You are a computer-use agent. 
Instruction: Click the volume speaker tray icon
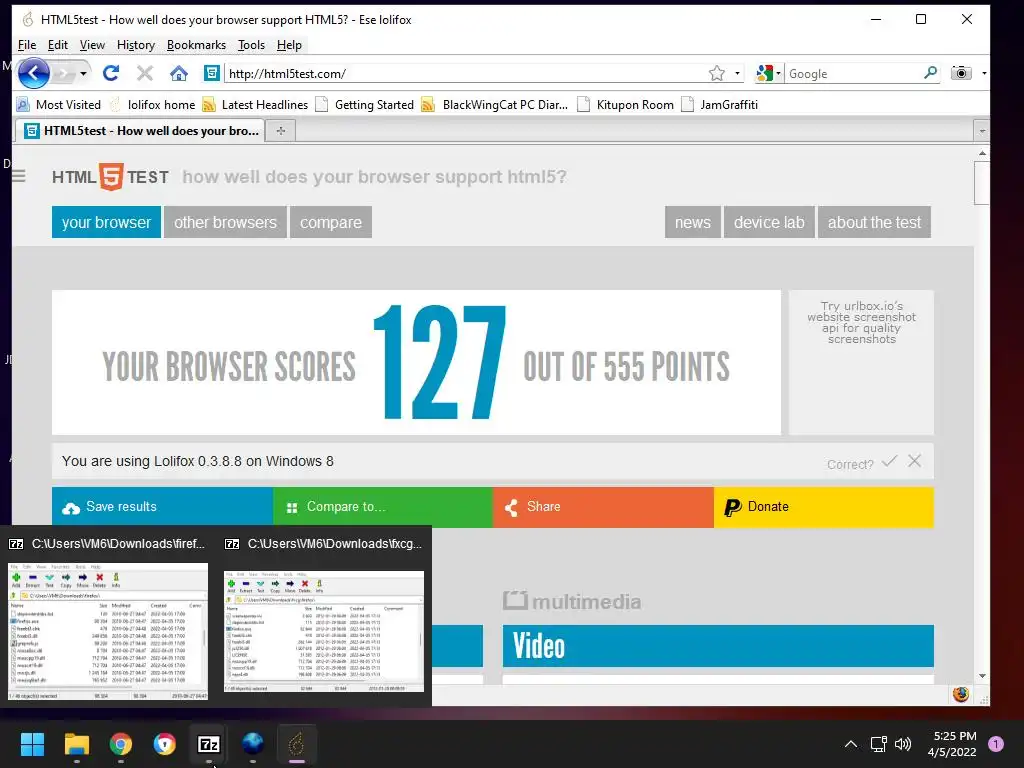903,744
